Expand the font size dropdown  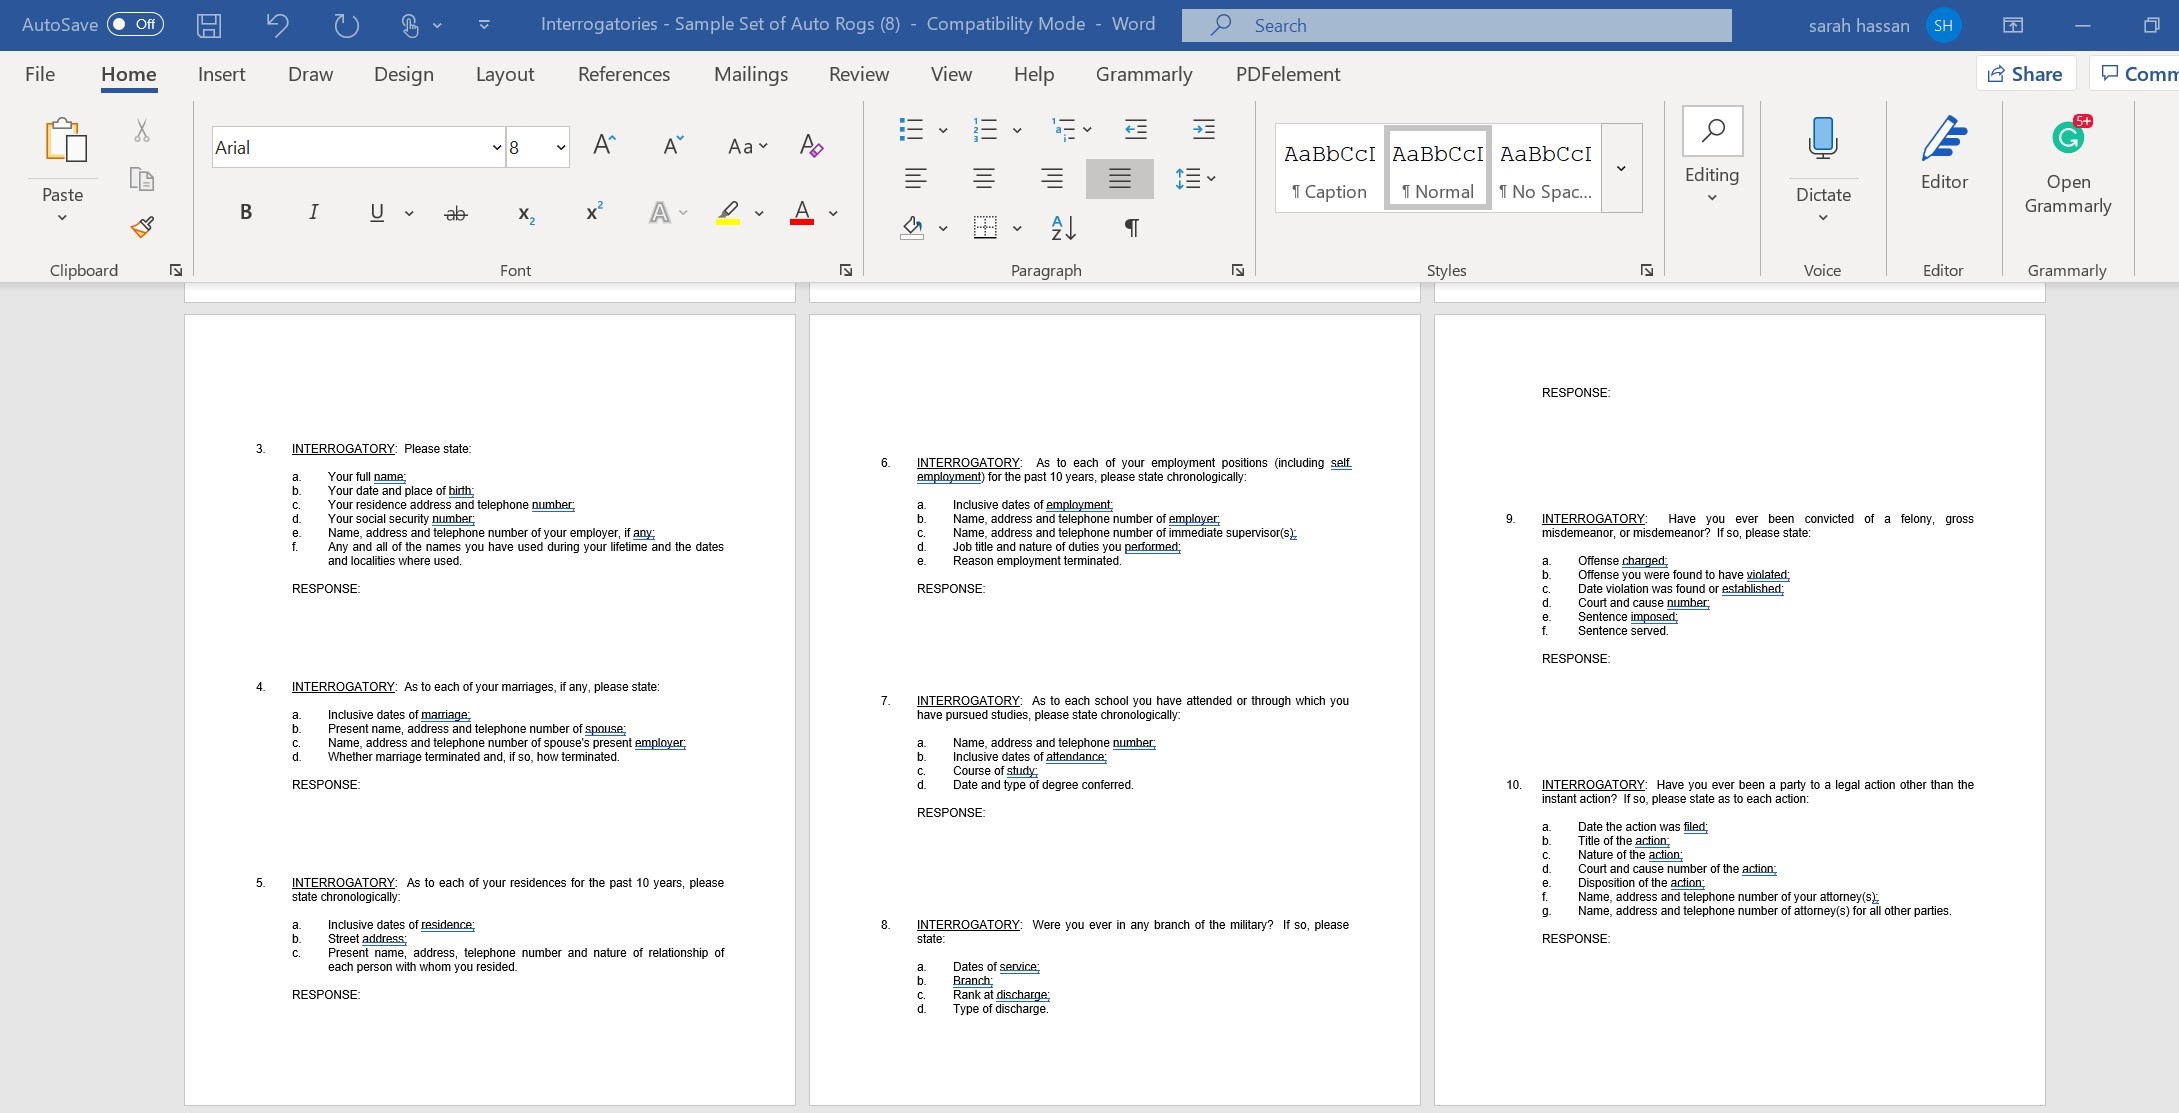[560, 148]
